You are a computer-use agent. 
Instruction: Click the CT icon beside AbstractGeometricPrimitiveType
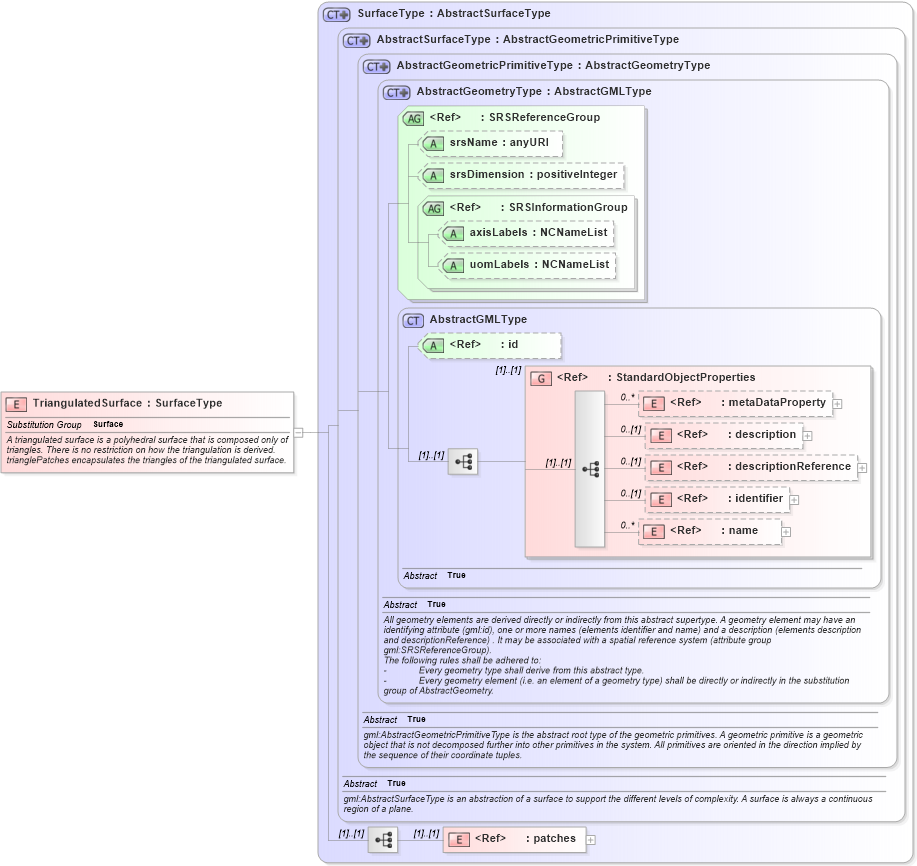coord(376,67)
